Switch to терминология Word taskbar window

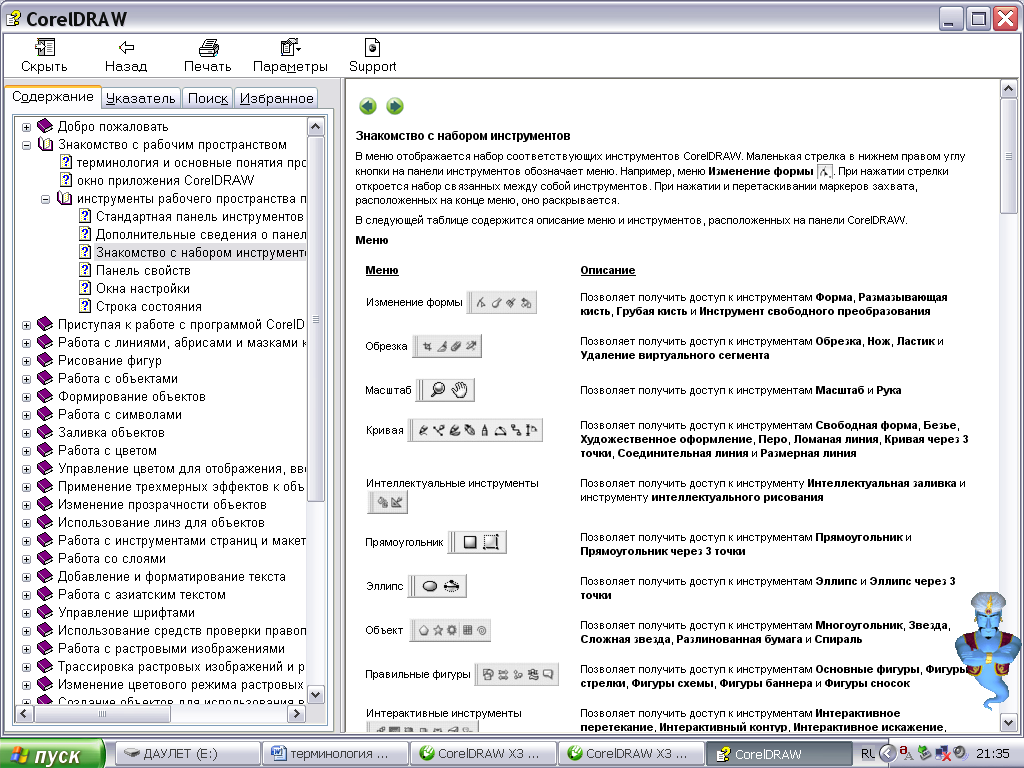tap(336, 754)
